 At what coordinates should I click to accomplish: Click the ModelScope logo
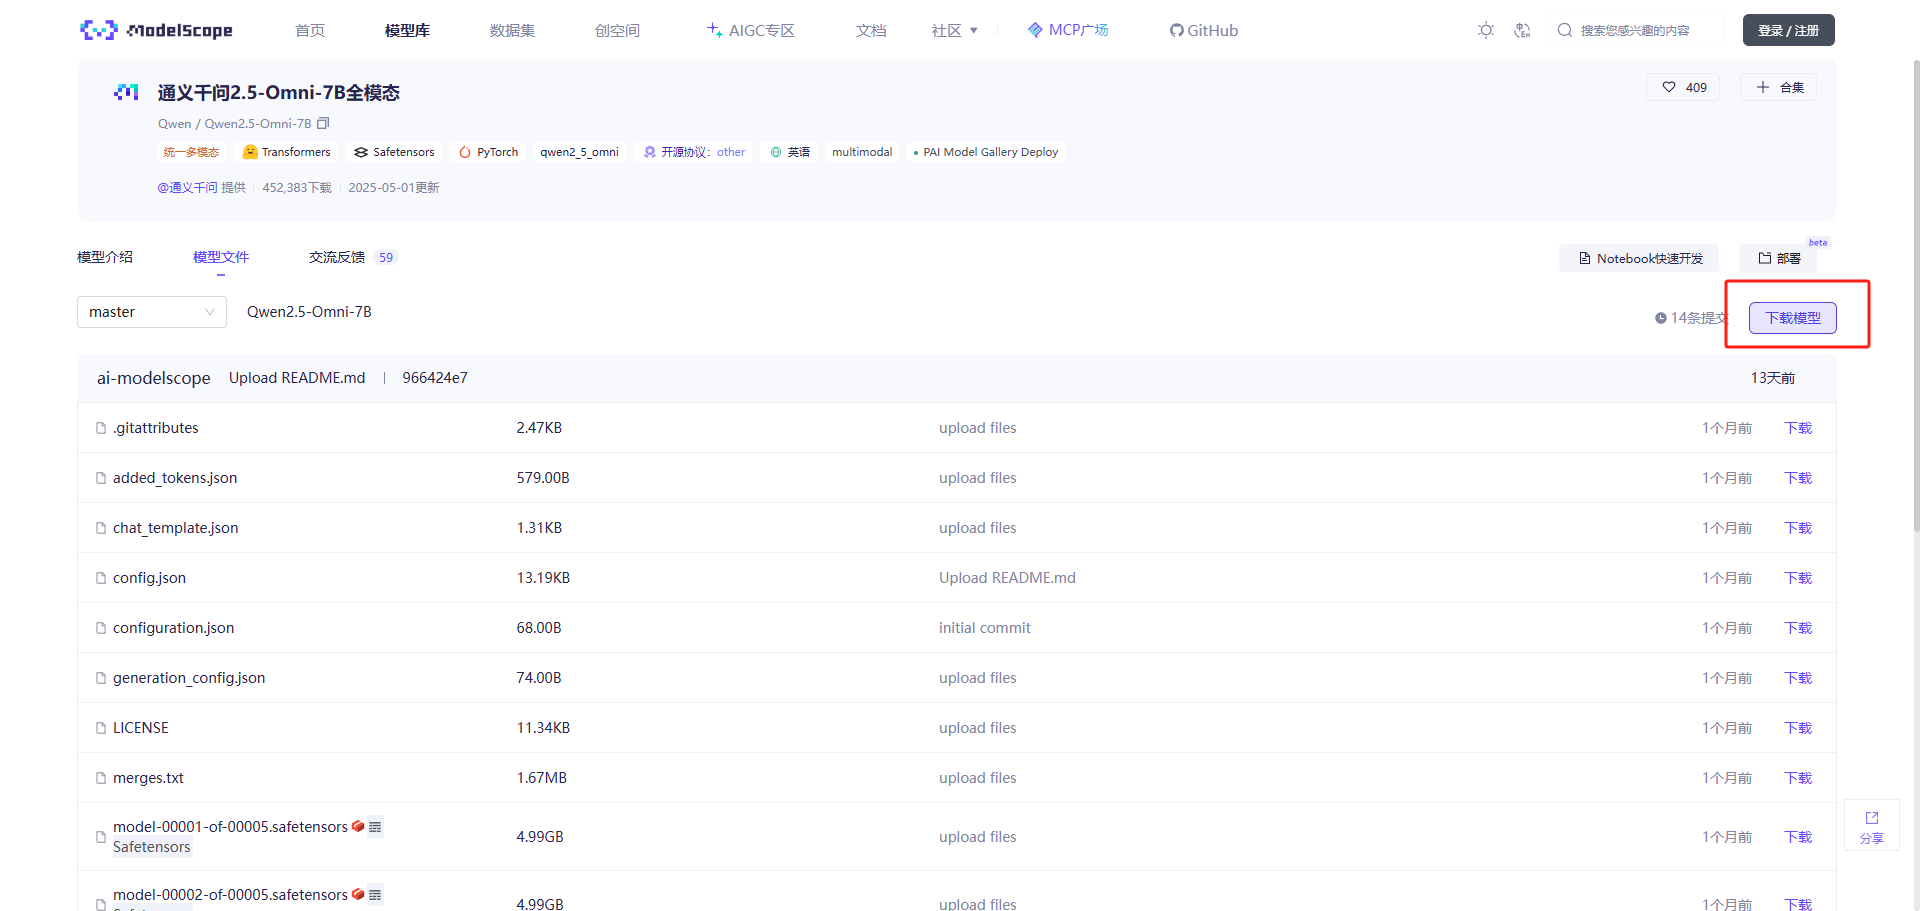[156, 30]
